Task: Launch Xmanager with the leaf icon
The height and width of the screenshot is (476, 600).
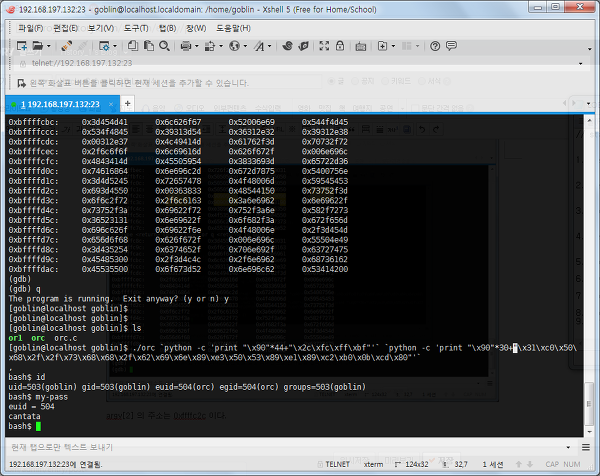Action: point(303,46)
